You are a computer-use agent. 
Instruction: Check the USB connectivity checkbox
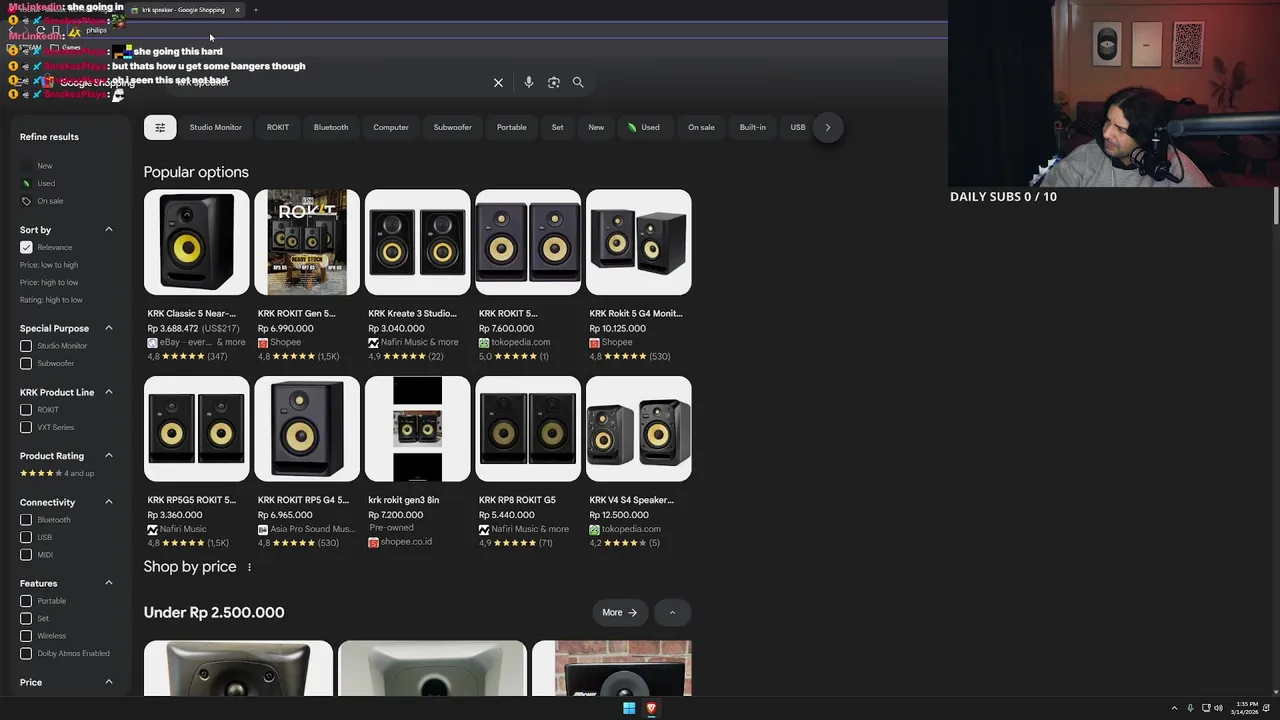pos(26,537)
